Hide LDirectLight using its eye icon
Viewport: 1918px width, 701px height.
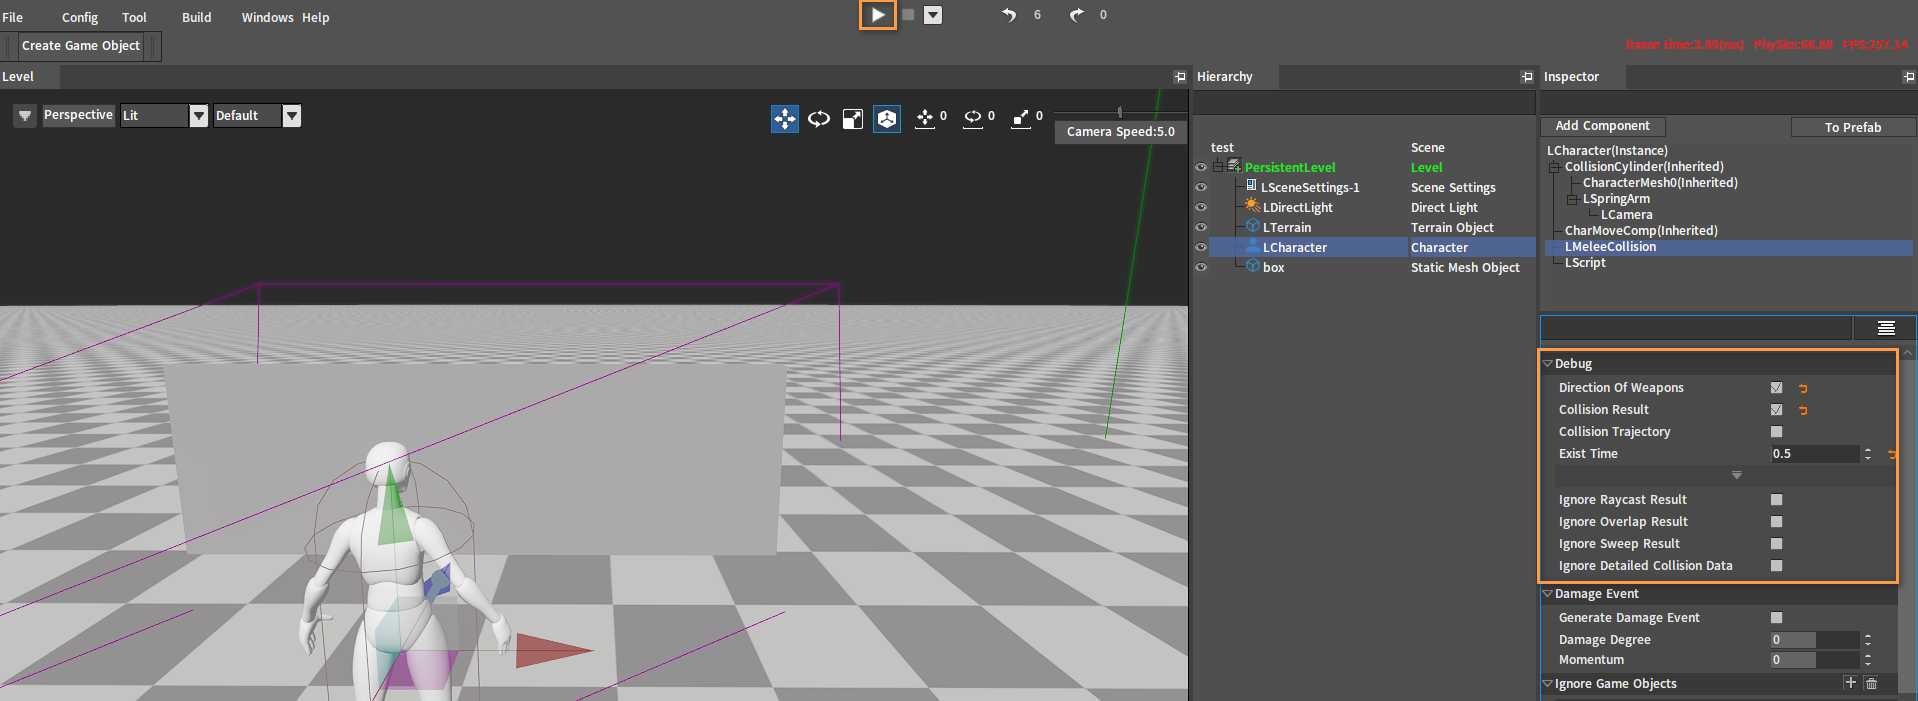pyautogui.click(x=1201, y=207)
